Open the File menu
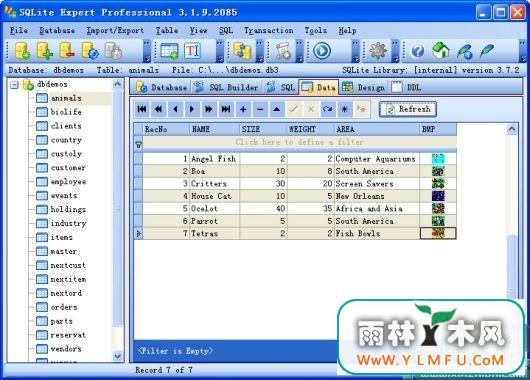Viewport: 530px width, 380px height. click(x=19, y=30)
